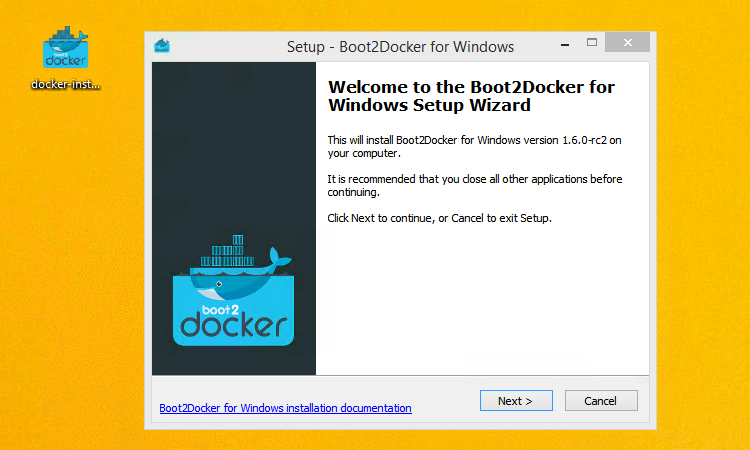The width and height of the screenshot is (750, 450).
Task: Select the docker-inst desktop shortcut icon
Action: (66, 47)
